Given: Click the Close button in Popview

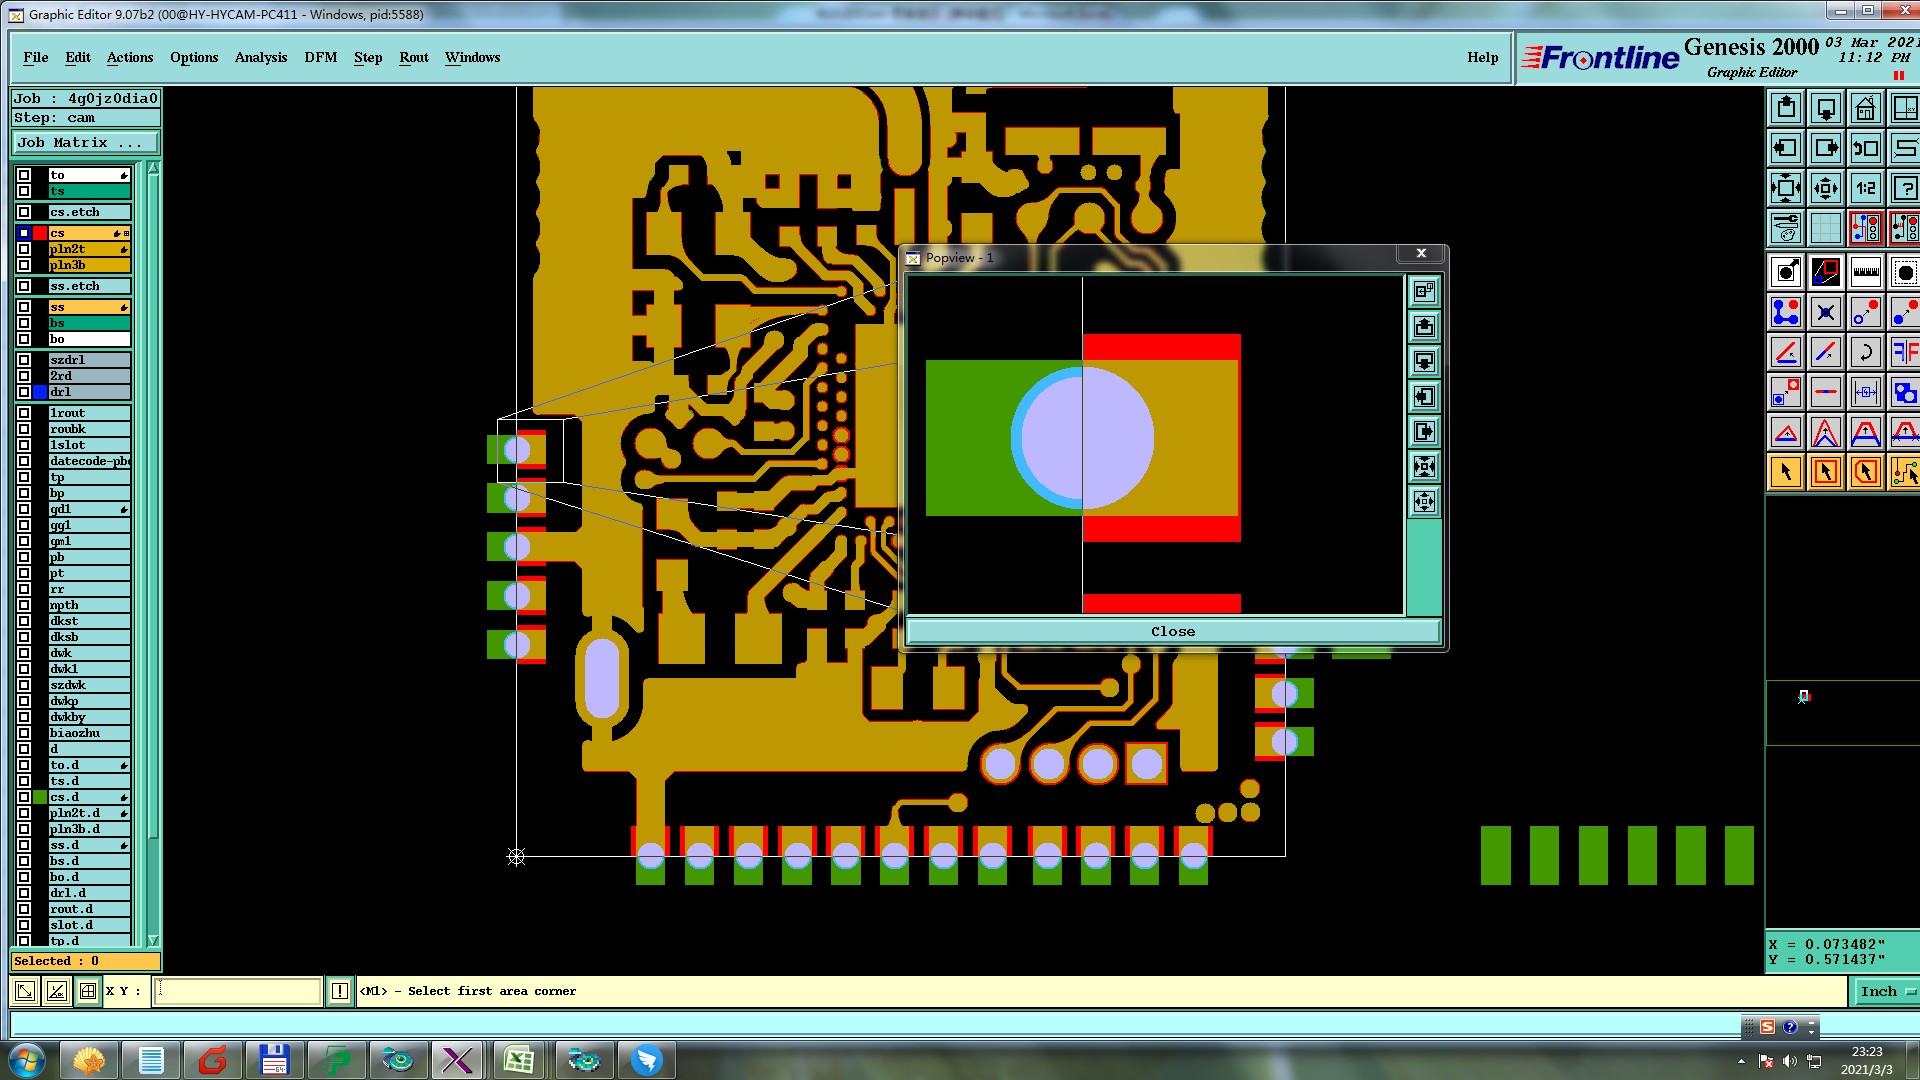Looking at the screenshot, I should click(1173, 631).
